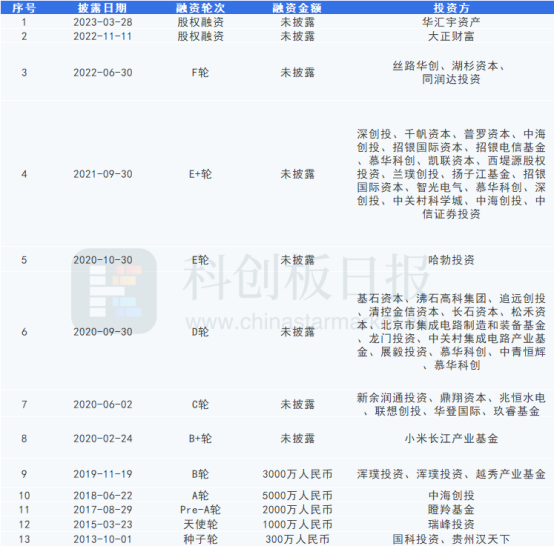Click 未披露 amount in F轮 row
The image size is (554, 547).
[x=297, y=73]
